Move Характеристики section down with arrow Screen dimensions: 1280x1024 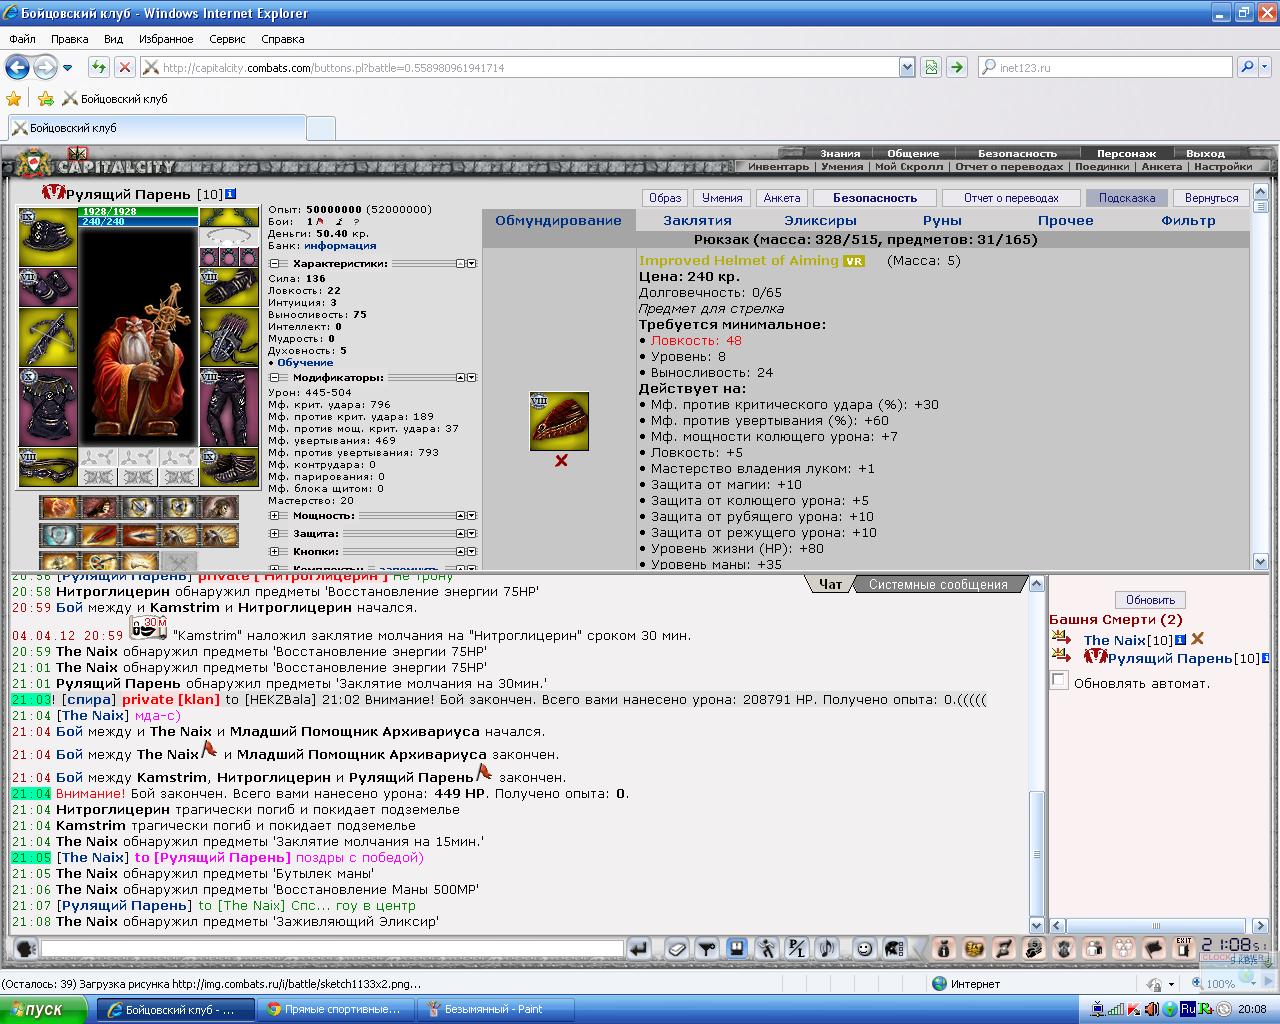click(x=472, y=263)
